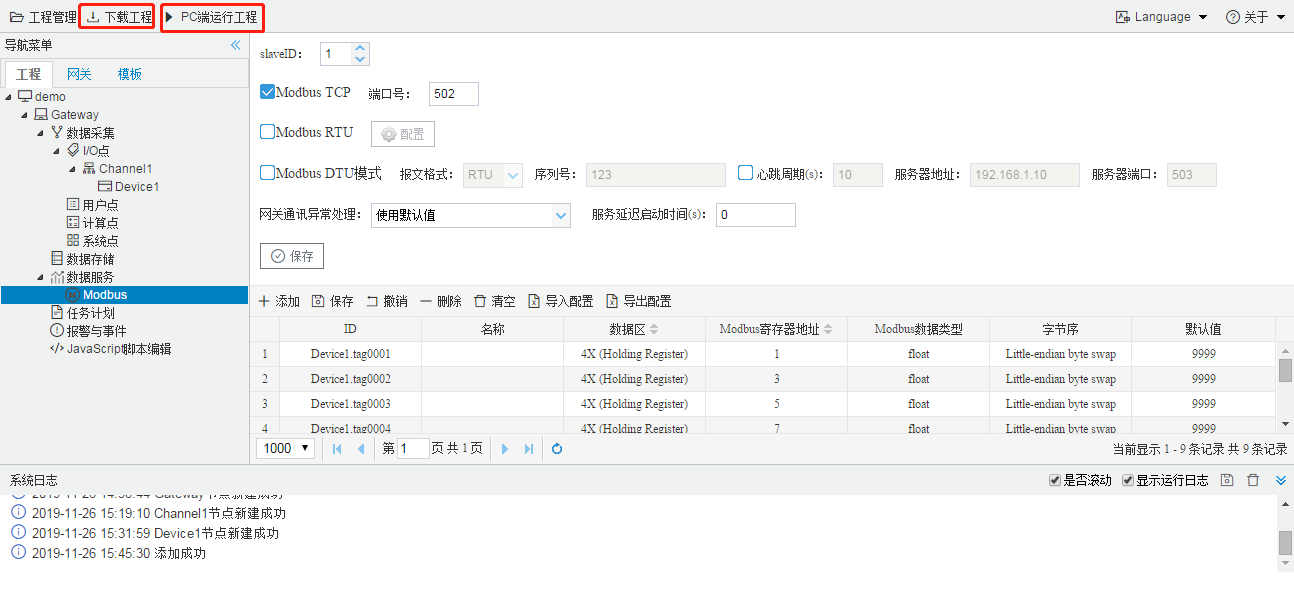The width and height of the screenshot is (1294, 599).
Task: Open 任务计划 tree item
Action: pos(82,313)
